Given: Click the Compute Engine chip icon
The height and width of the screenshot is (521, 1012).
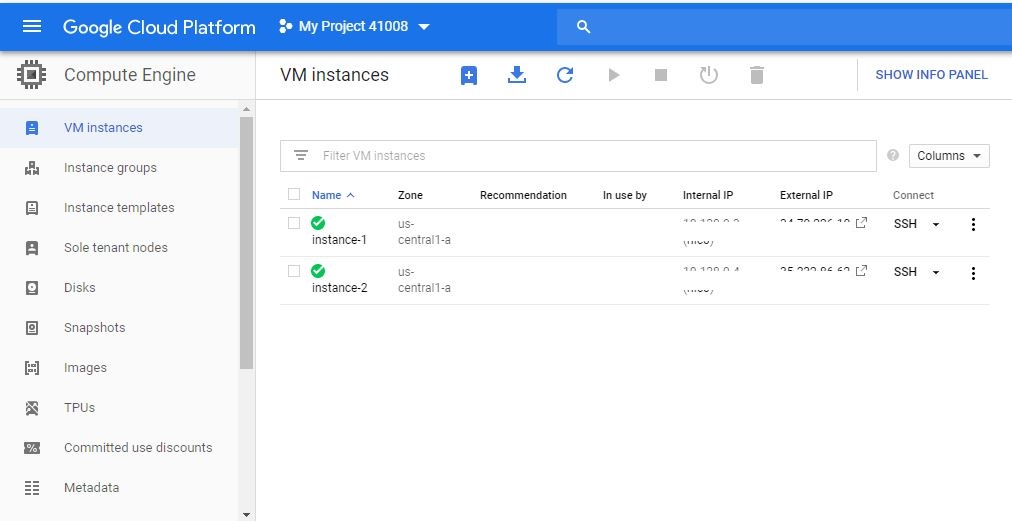Looking at the screenshot, I should point(31,75).
